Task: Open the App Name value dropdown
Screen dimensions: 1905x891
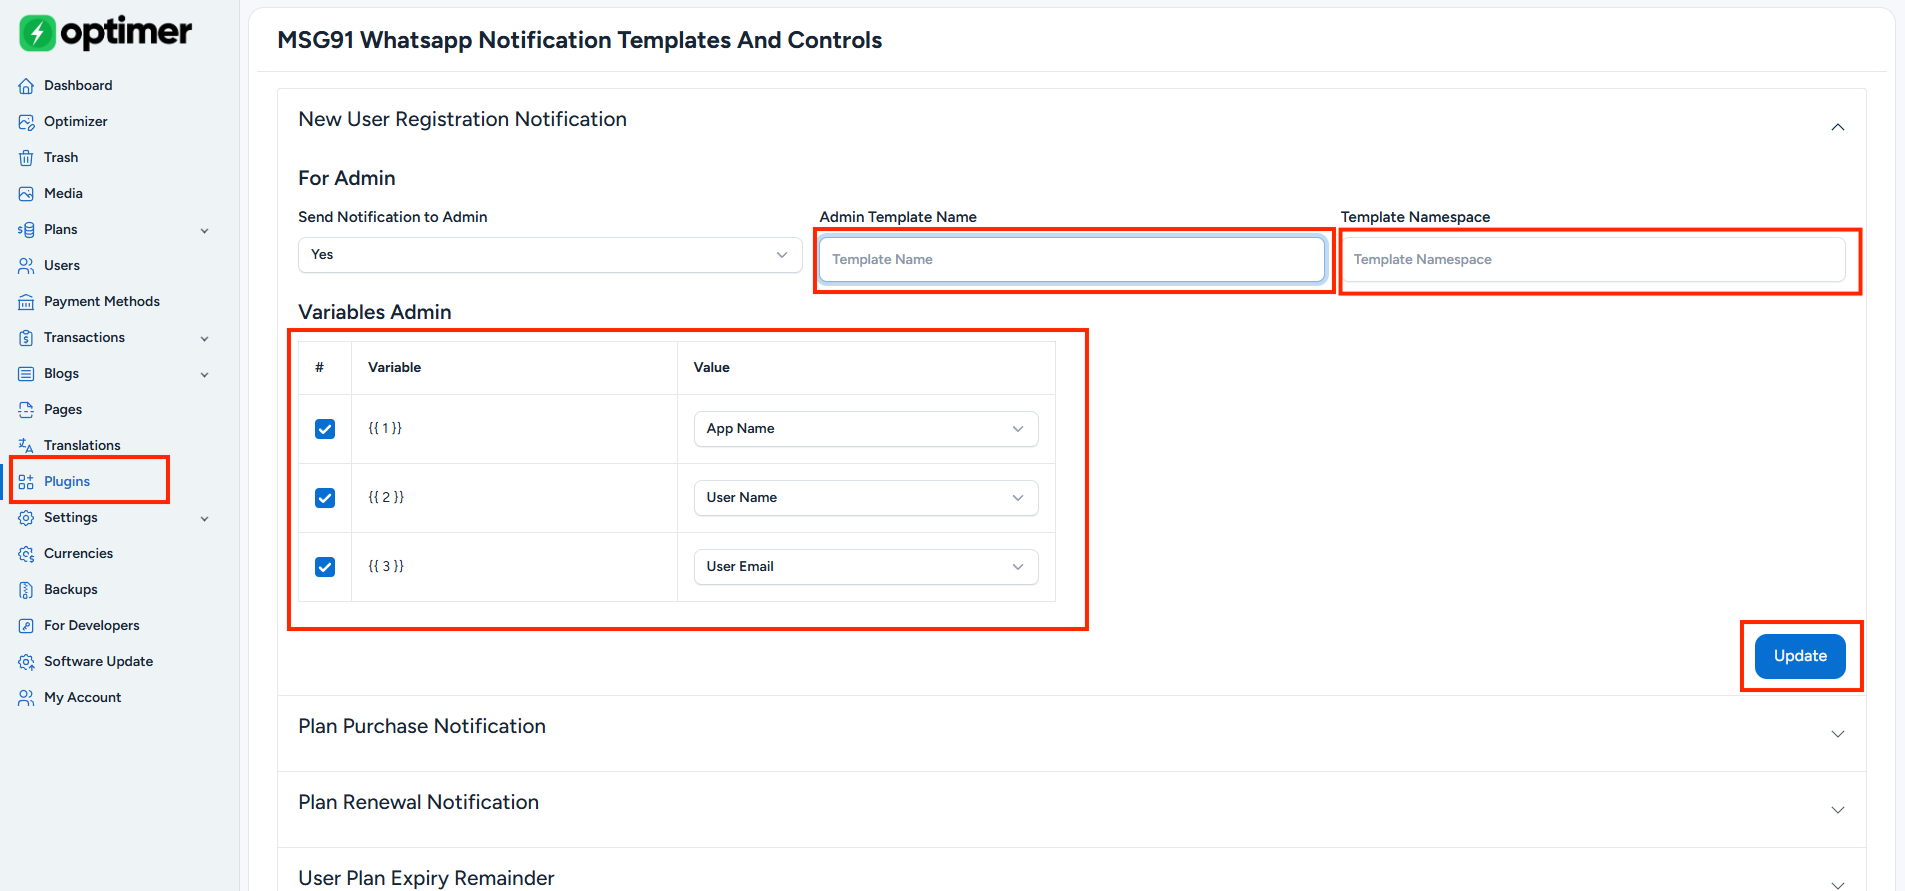Action: pyautogui.click(x=866, y=429)
